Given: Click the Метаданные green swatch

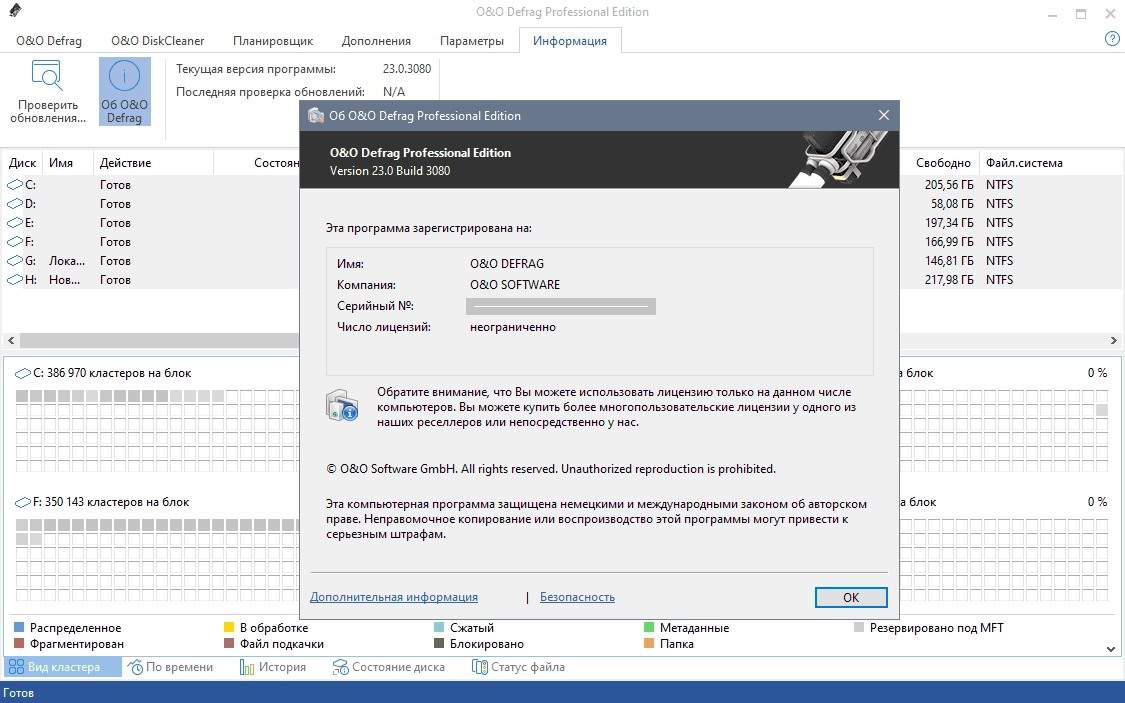Looking at the screenshot, I should click(649, 628).
